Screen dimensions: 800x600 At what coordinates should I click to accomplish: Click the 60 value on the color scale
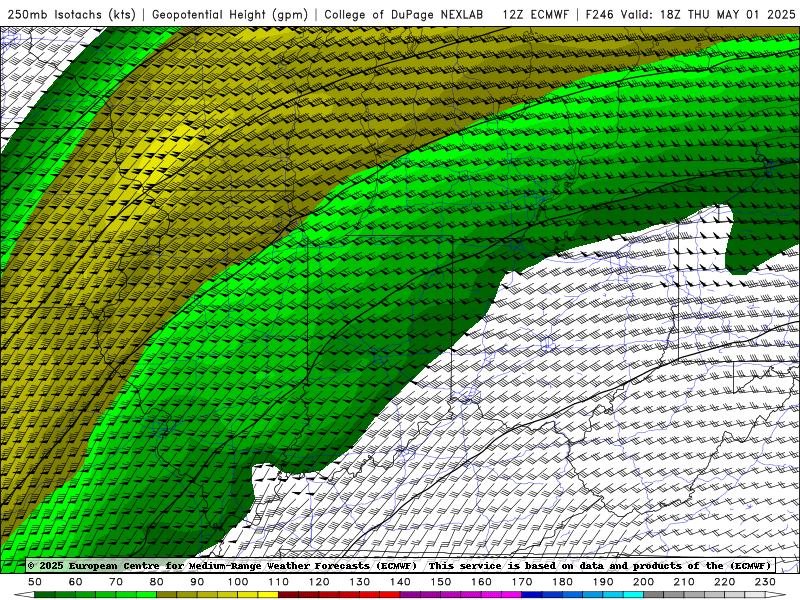coord(76,582)
